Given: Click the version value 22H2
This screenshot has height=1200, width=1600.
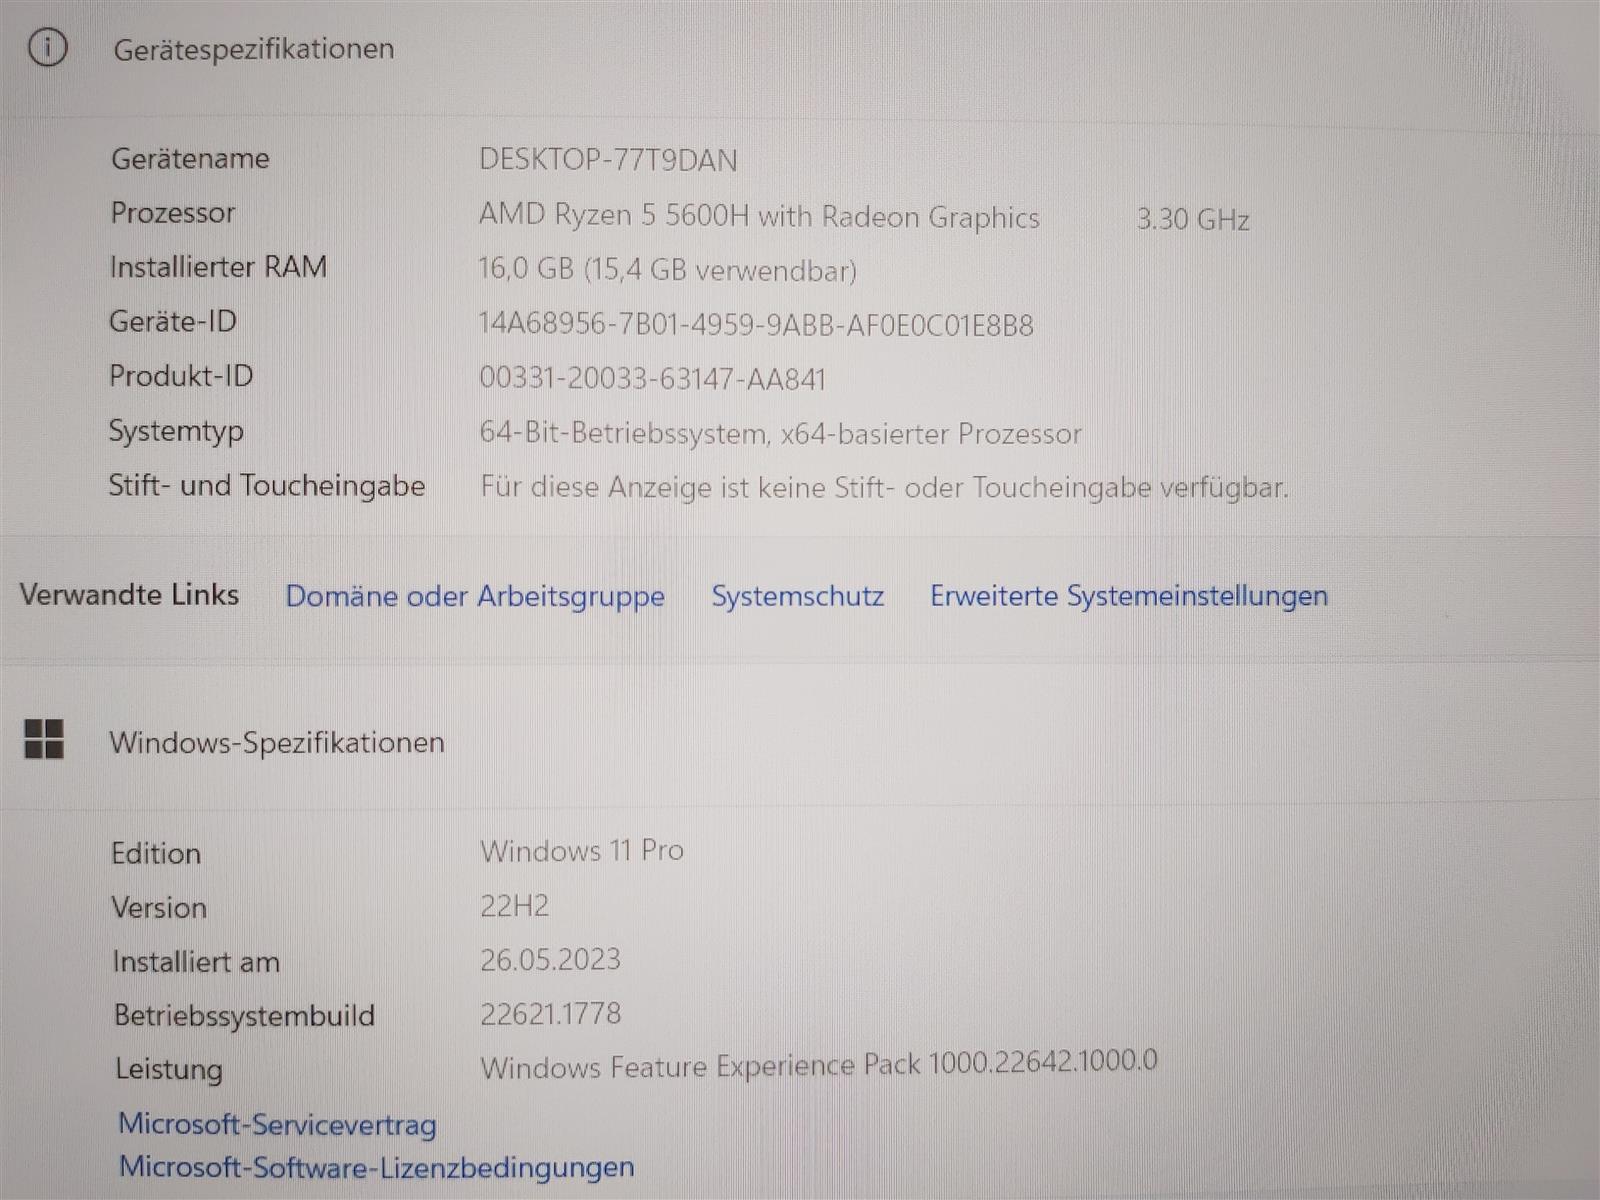Looking at the screenshot, I should pyautogui.click(x=514, y=906).
